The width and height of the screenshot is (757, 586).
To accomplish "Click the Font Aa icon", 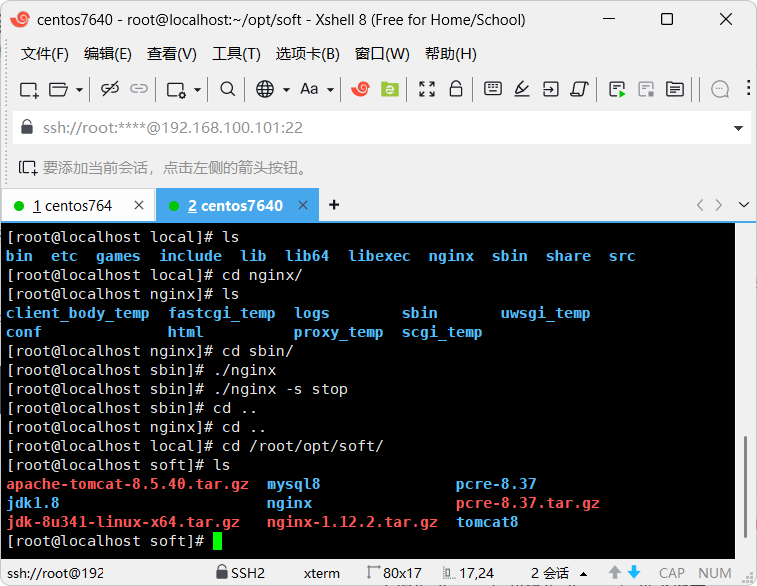I will click(309, 89).
